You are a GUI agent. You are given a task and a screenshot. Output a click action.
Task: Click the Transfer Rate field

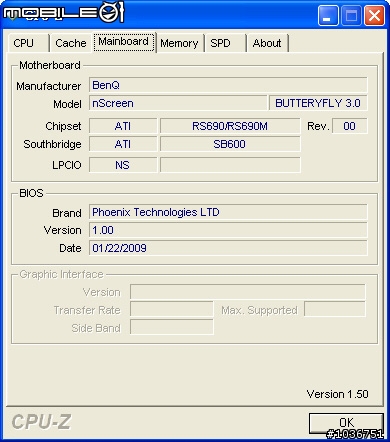pyautogui.click(x=172, y=309)
